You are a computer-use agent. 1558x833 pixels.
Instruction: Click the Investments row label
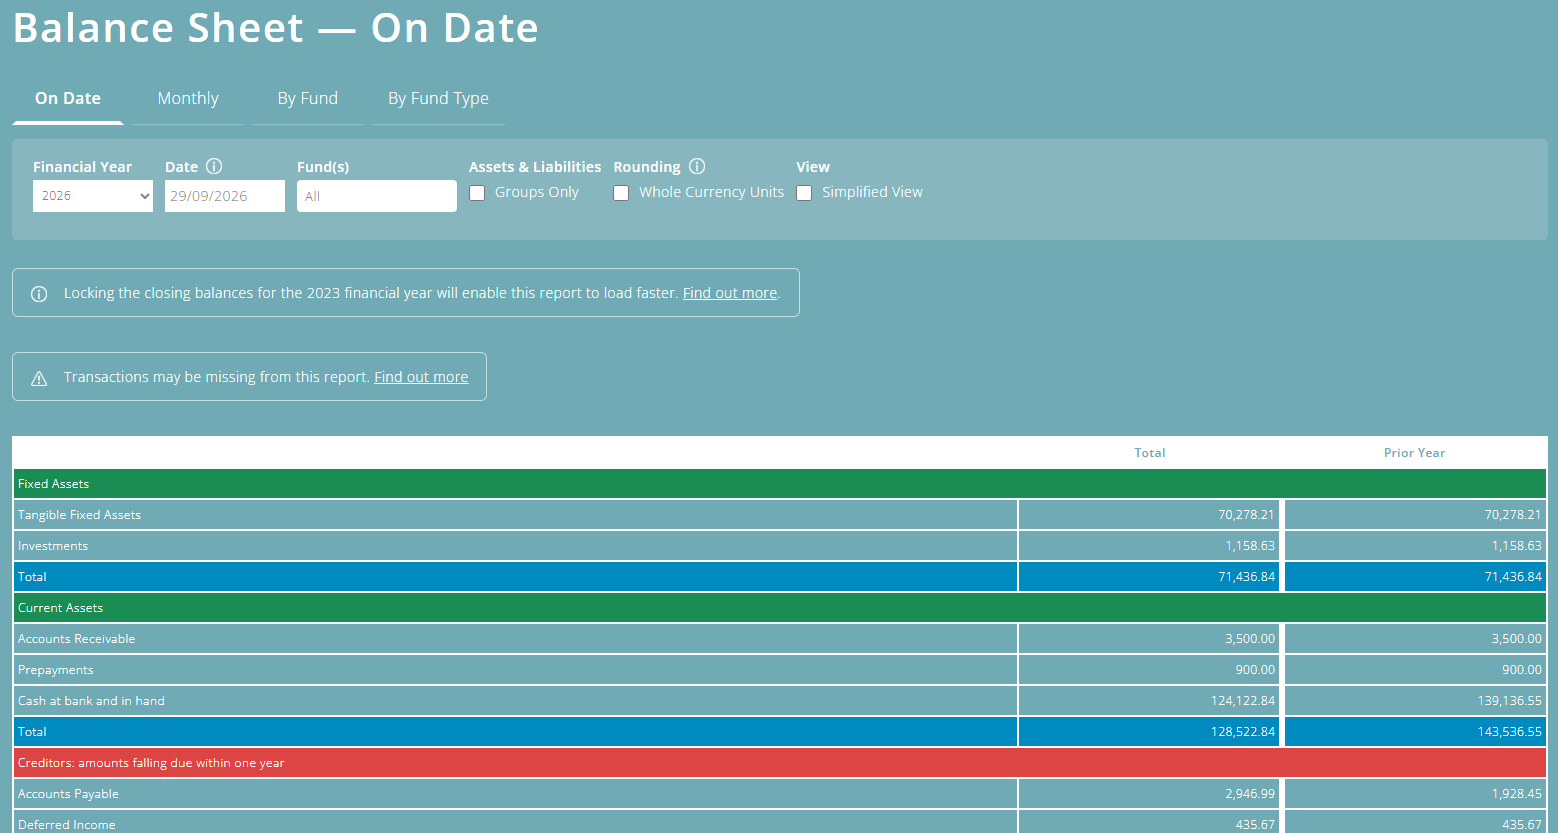pyautogui.click(x=53, y=546)
